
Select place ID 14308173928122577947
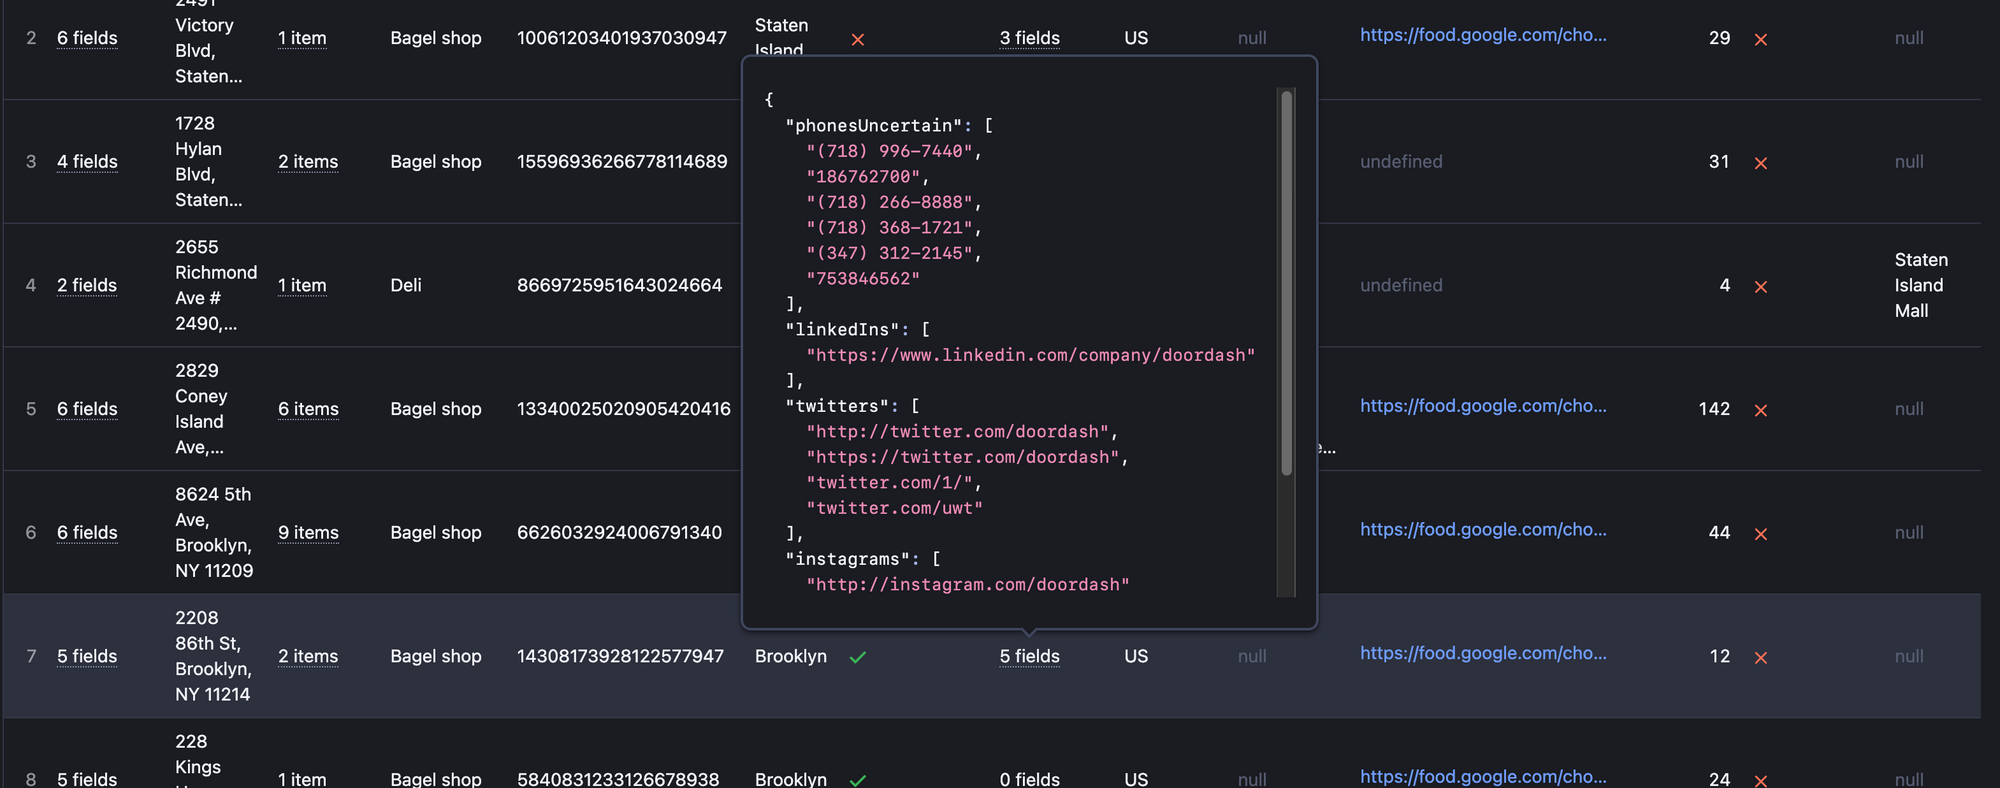620,657
